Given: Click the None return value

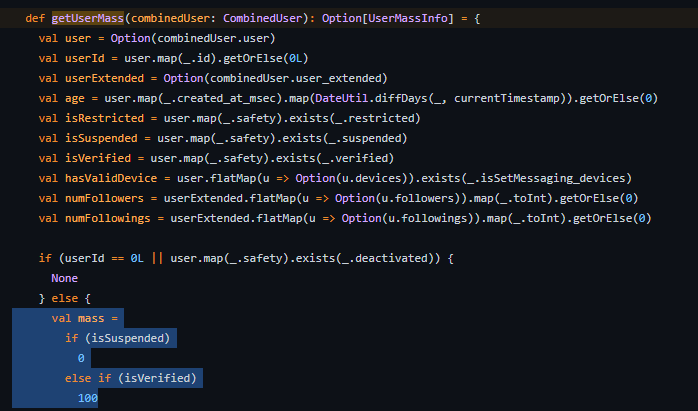Looking at the screenshot, I should (x=66, y=278).
